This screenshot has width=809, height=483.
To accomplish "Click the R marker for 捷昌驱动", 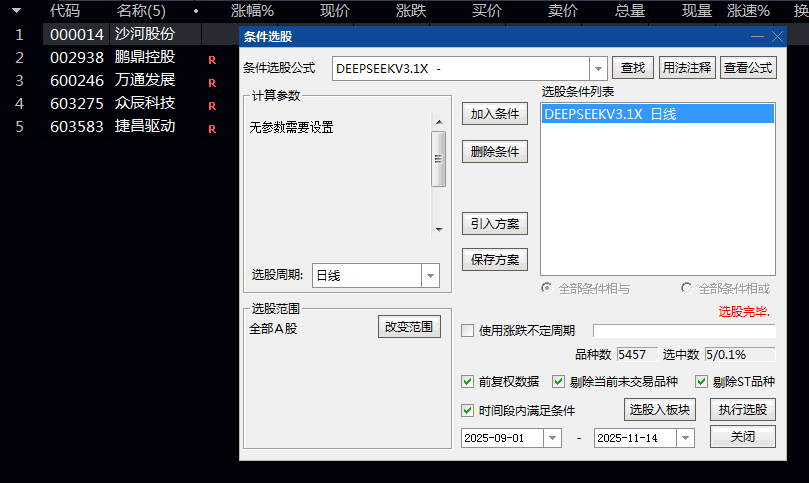I will coord(212,129).
